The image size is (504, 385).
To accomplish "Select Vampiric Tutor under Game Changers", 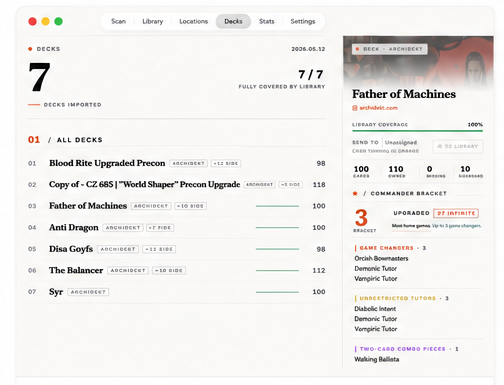I will [376, 278].
